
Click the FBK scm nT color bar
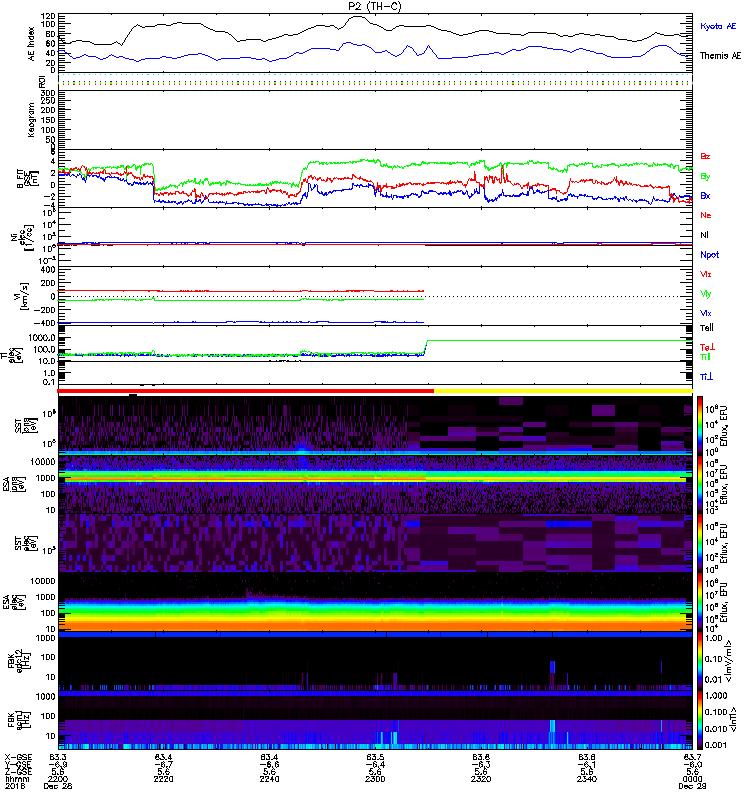(700, 720)
